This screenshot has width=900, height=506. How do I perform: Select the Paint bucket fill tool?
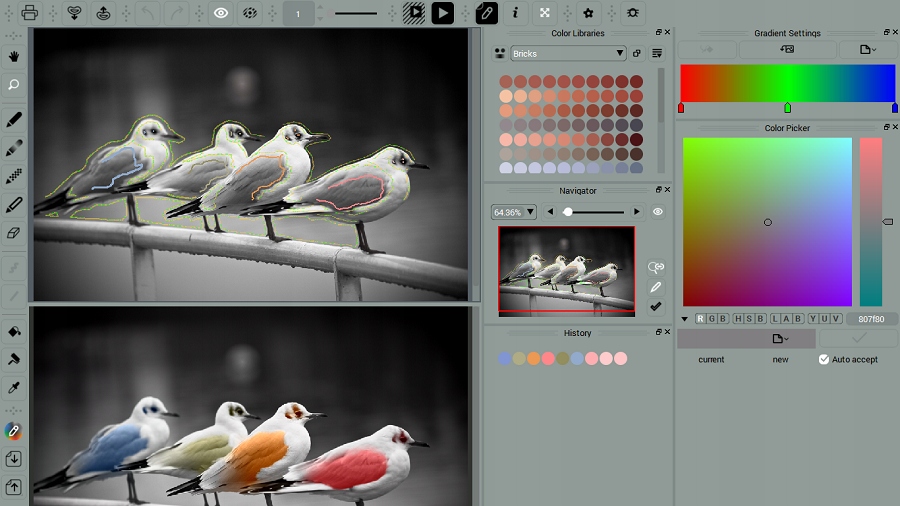click(x=14, y=331)
